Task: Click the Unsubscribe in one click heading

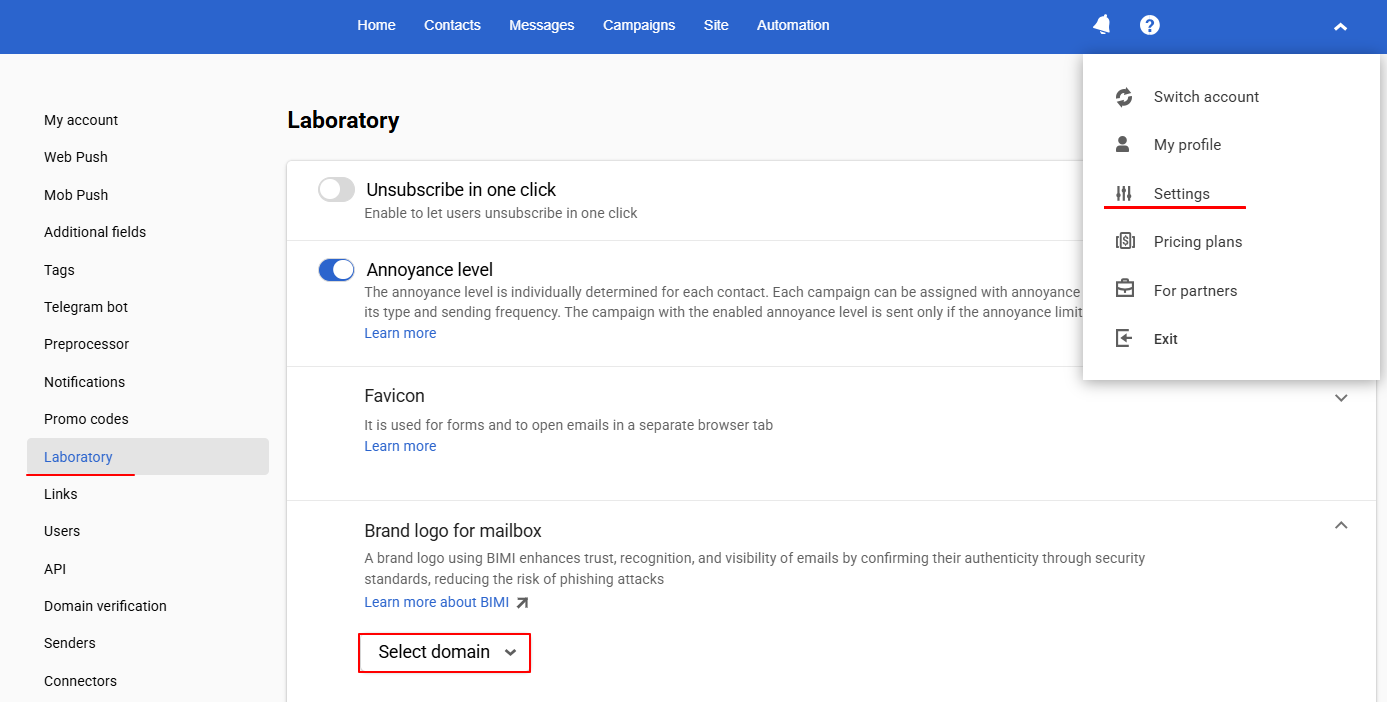Action: [461, 189]
